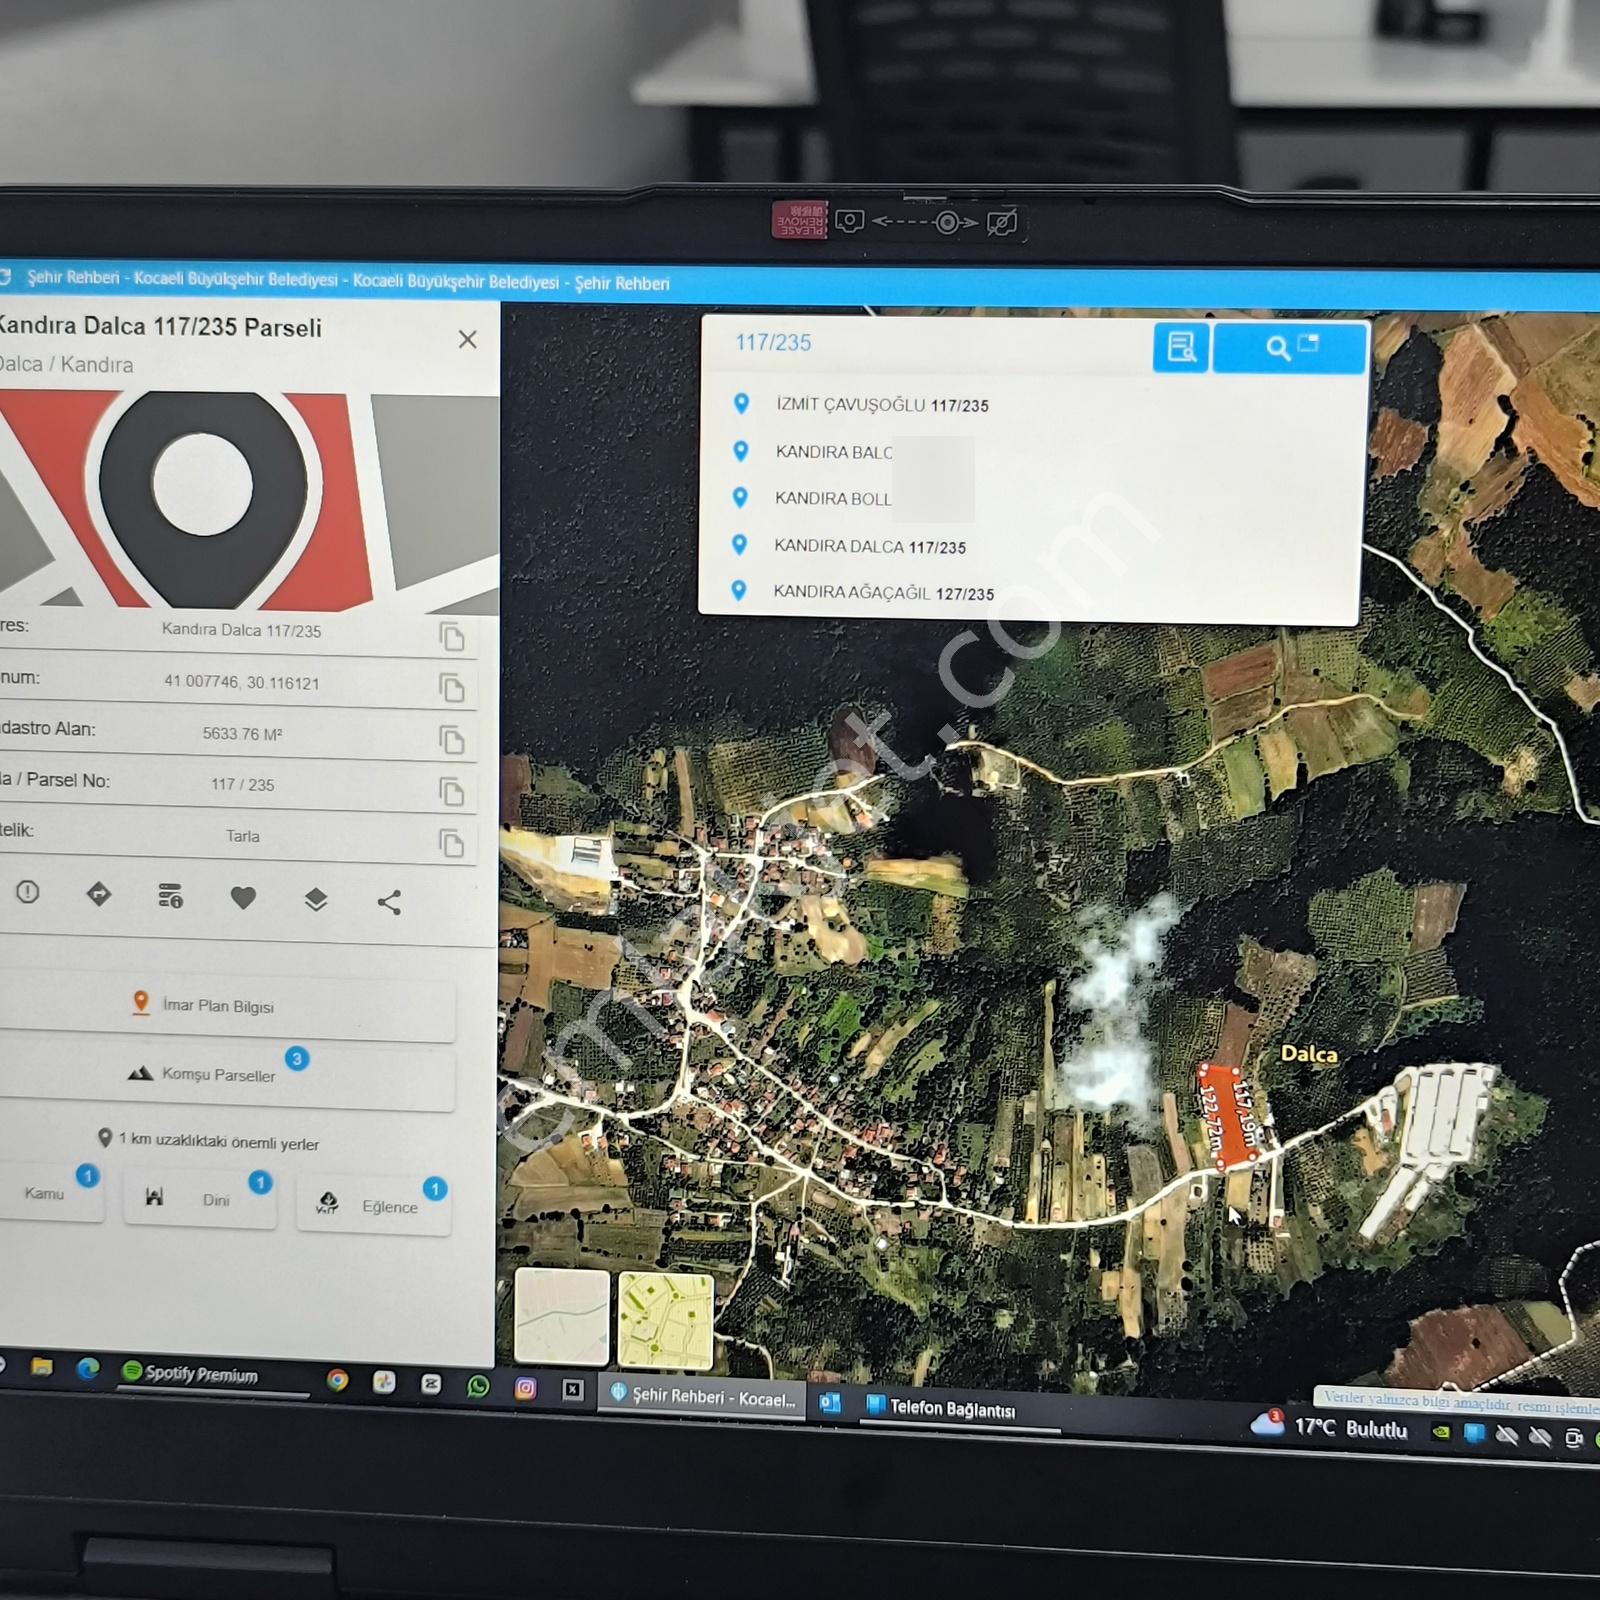Copy the address Kandıra Dalca 117/235

pyautogui.click(x=452, y=636)
